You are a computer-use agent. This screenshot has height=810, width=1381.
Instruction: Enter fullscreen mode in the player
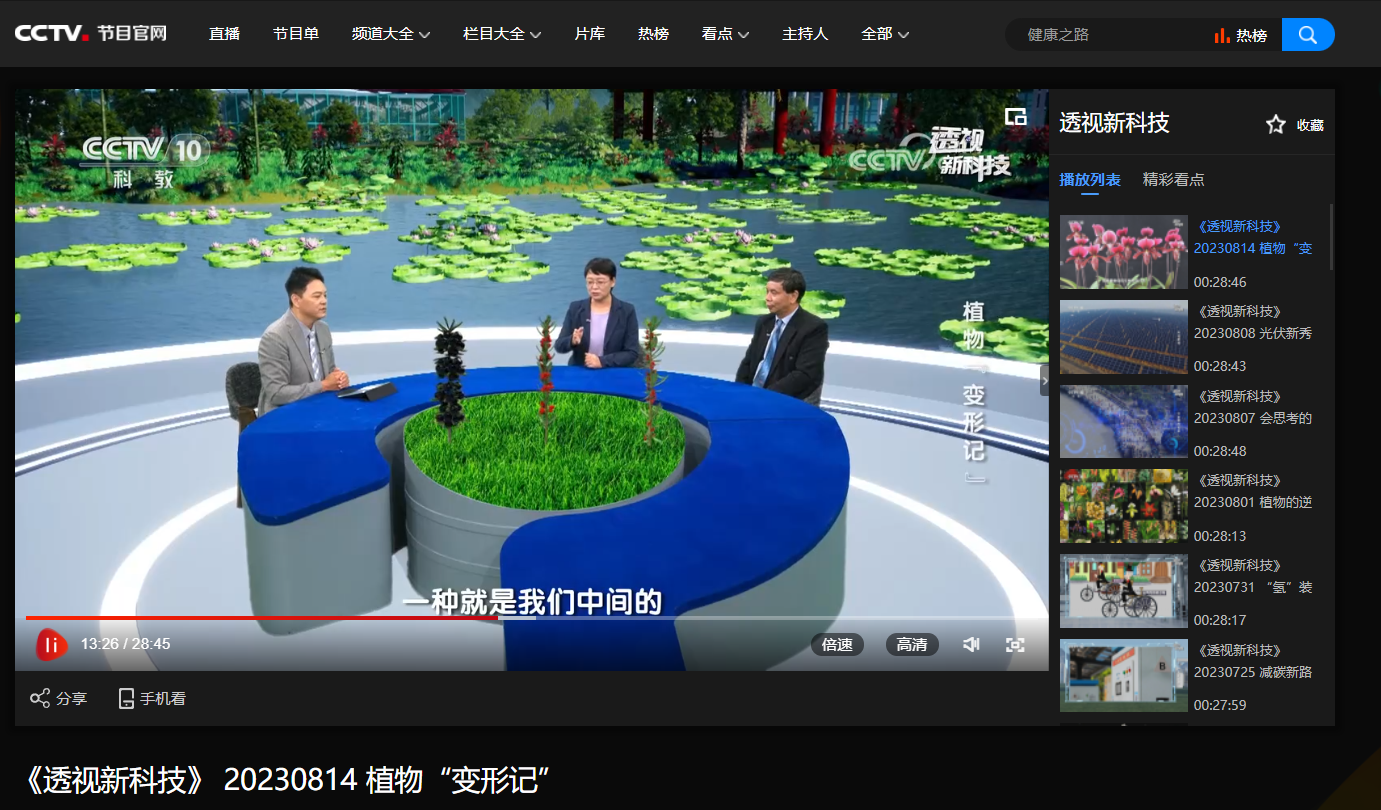(1015, 645)
